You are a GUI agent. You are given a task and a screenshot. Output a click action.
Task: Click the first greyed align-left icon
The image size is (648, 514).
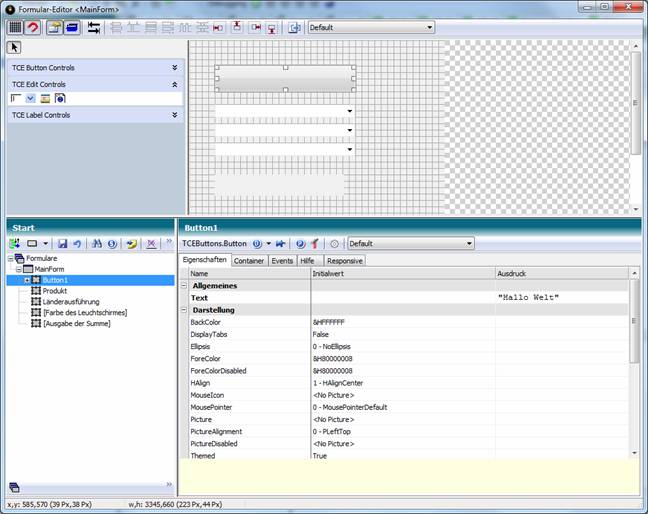click(x=116, y=28)
